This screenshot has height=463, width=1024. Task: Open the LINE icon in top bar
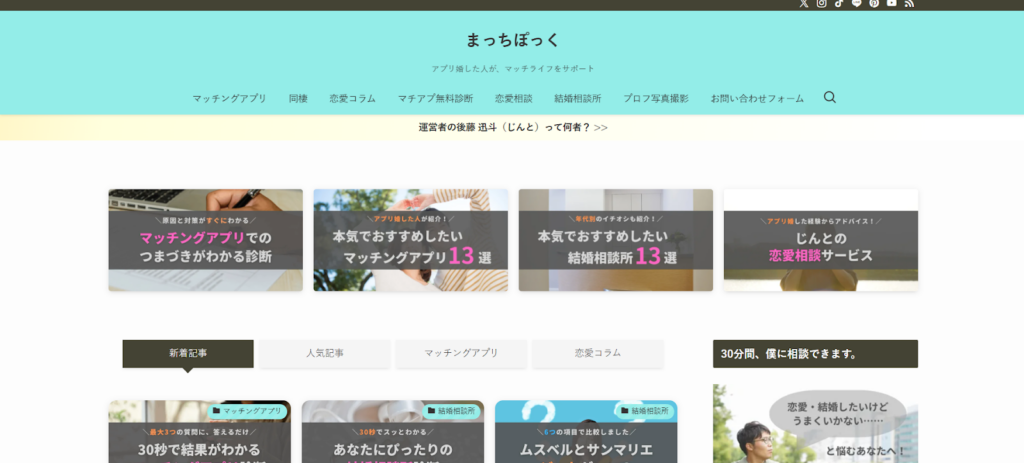click(857, 4)
